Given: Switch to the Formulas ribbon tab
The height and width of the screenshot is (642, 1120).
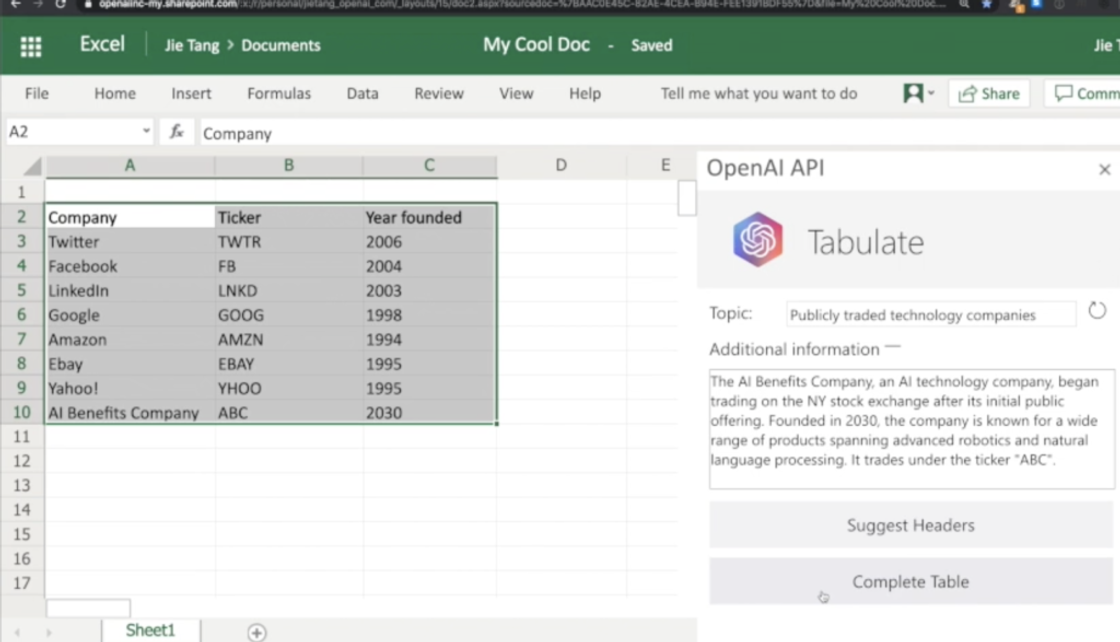Looking at the screenshot, I should click(278, 93).
